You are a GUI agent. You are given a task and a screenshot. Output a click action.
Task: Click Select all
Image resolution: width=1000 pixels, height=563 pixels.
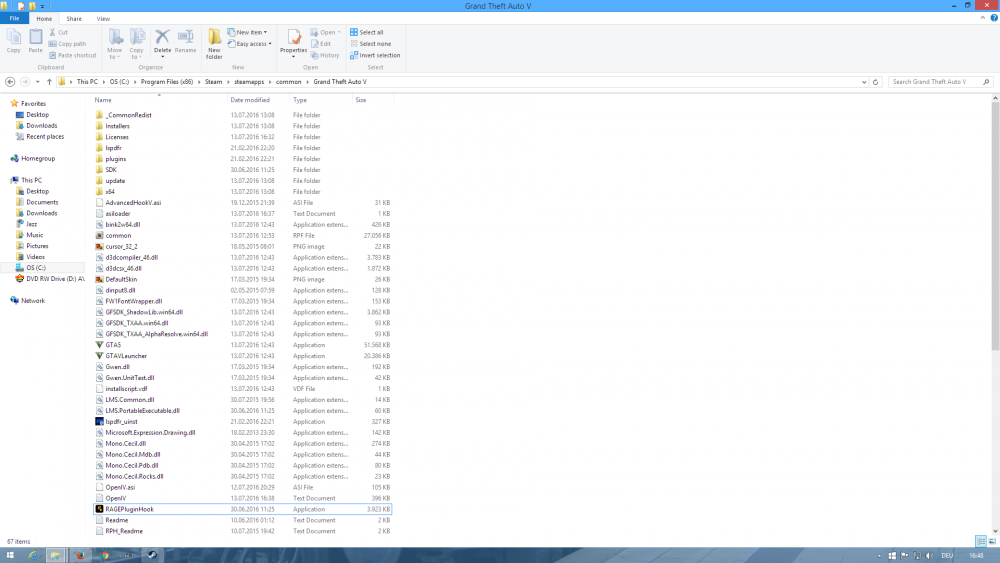[367, 33]
